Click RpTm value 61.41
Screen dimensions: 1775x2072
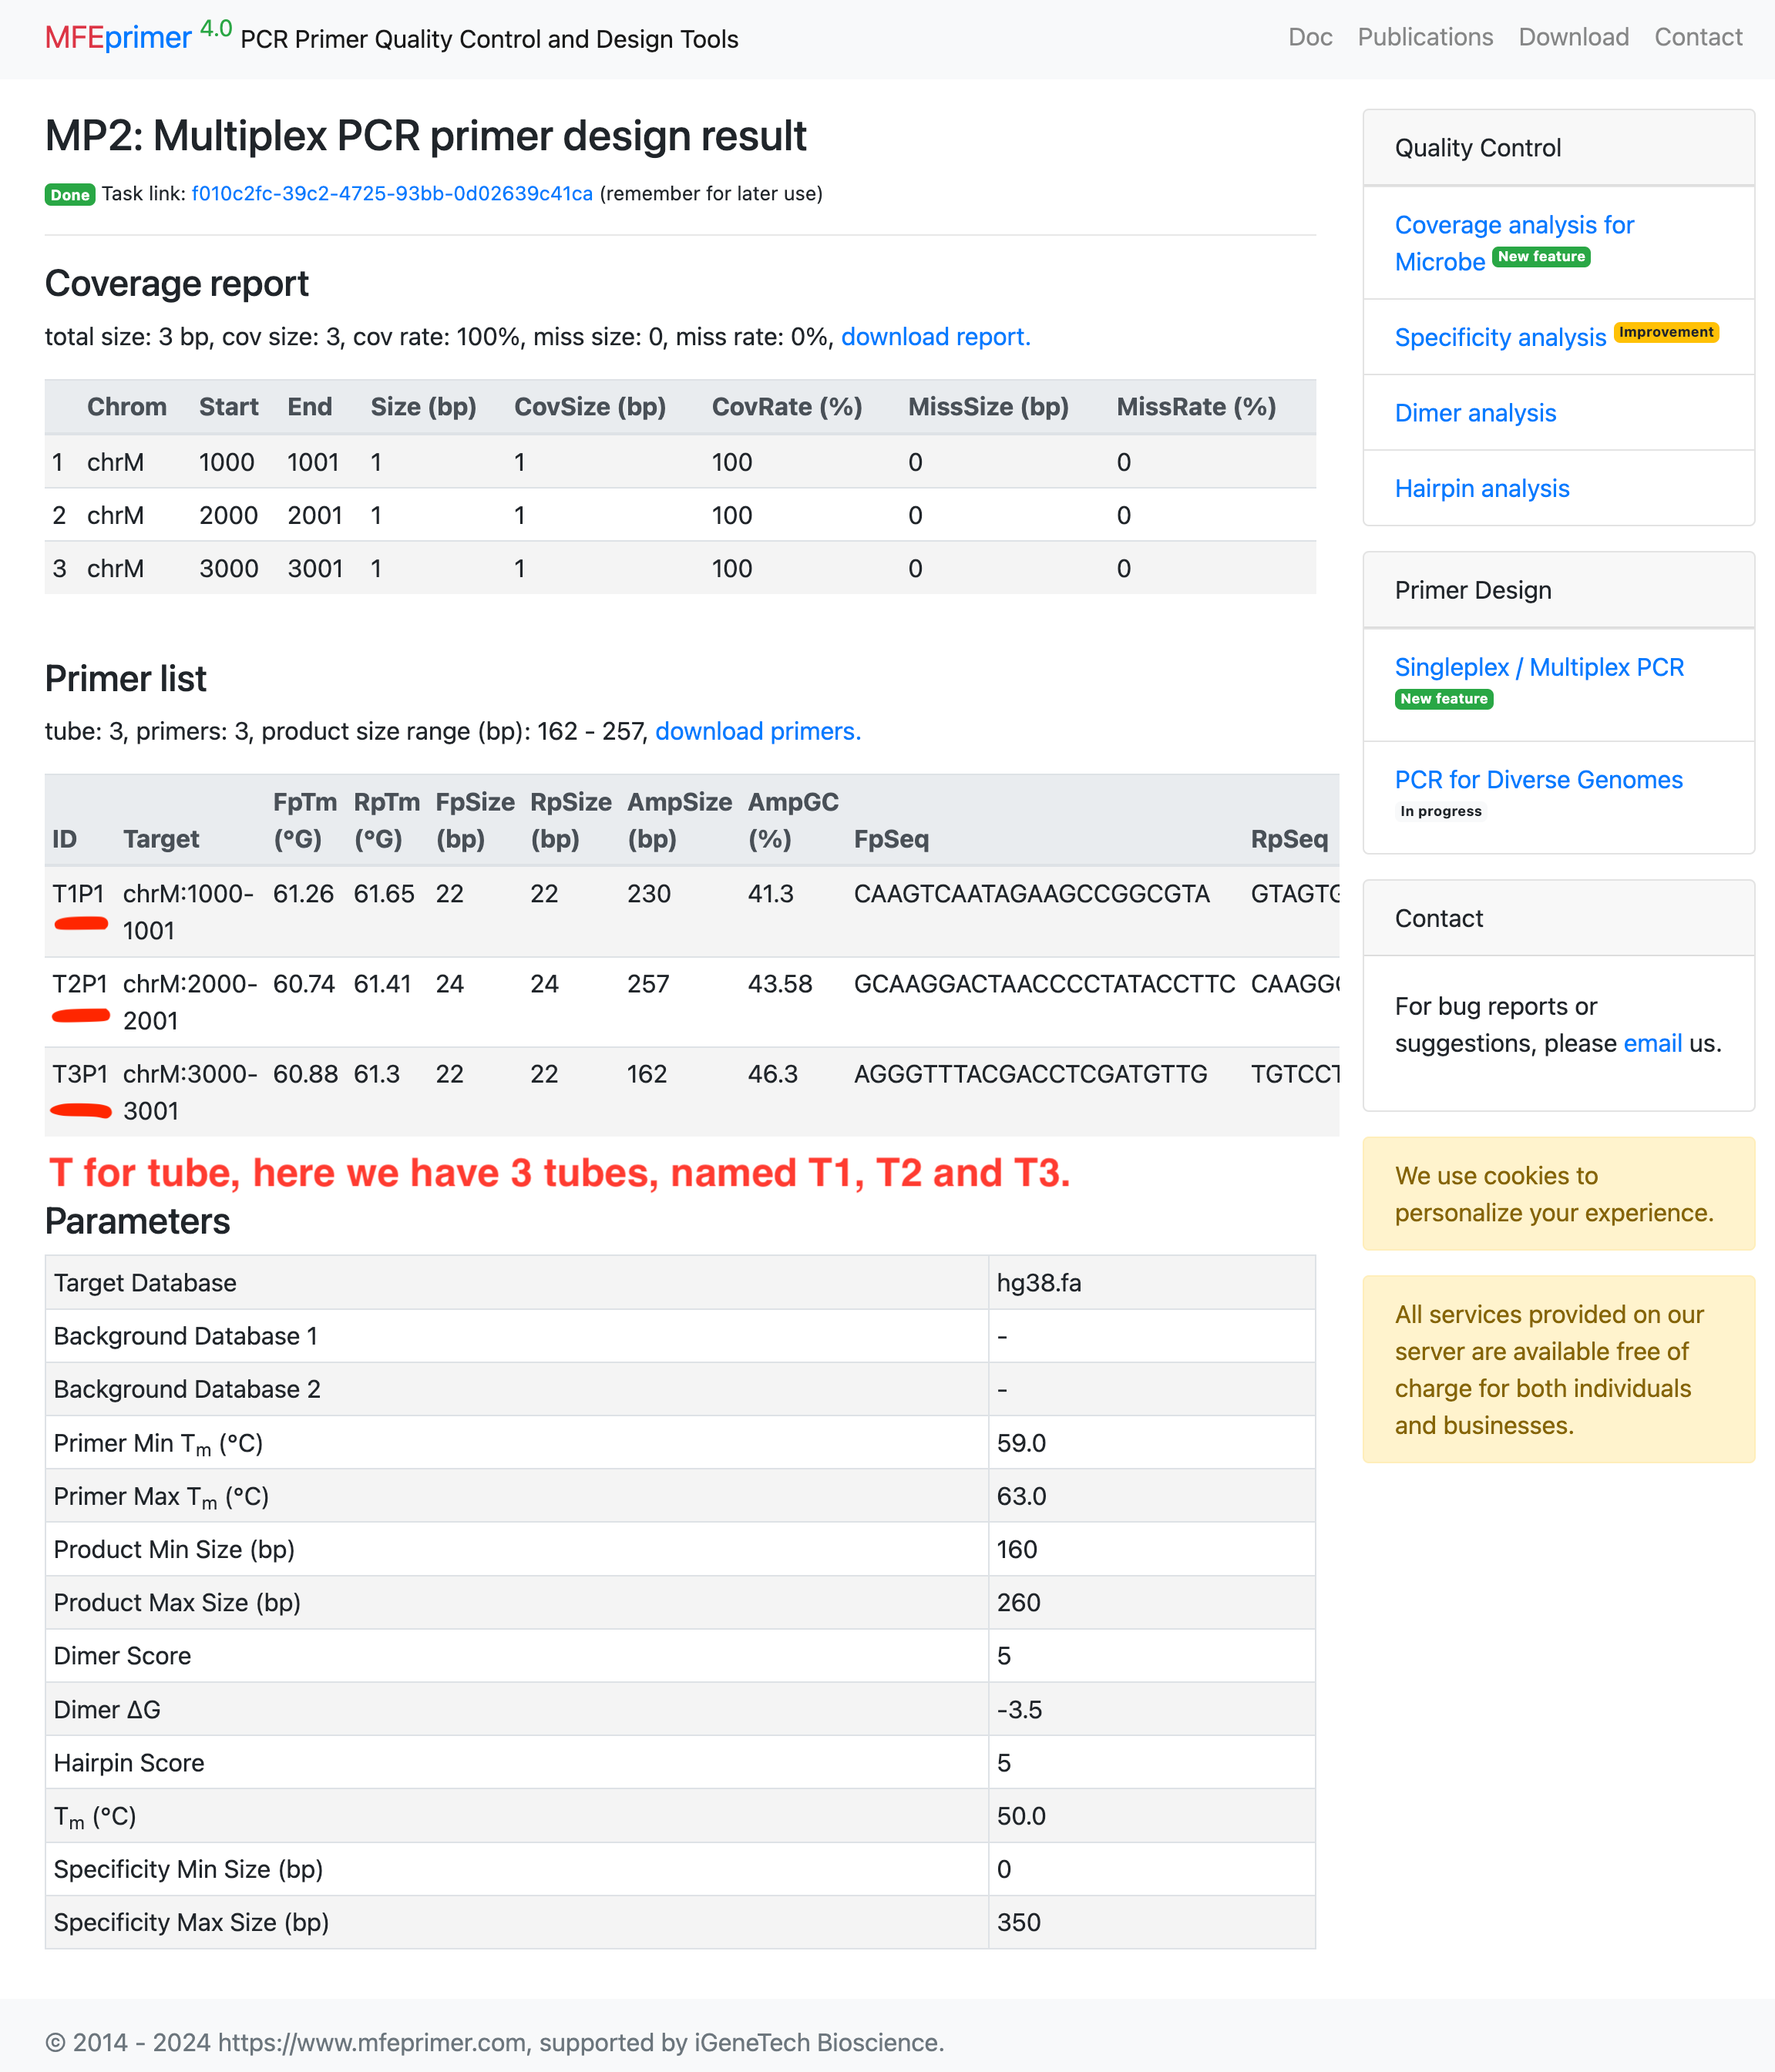(x=382, y=983)
